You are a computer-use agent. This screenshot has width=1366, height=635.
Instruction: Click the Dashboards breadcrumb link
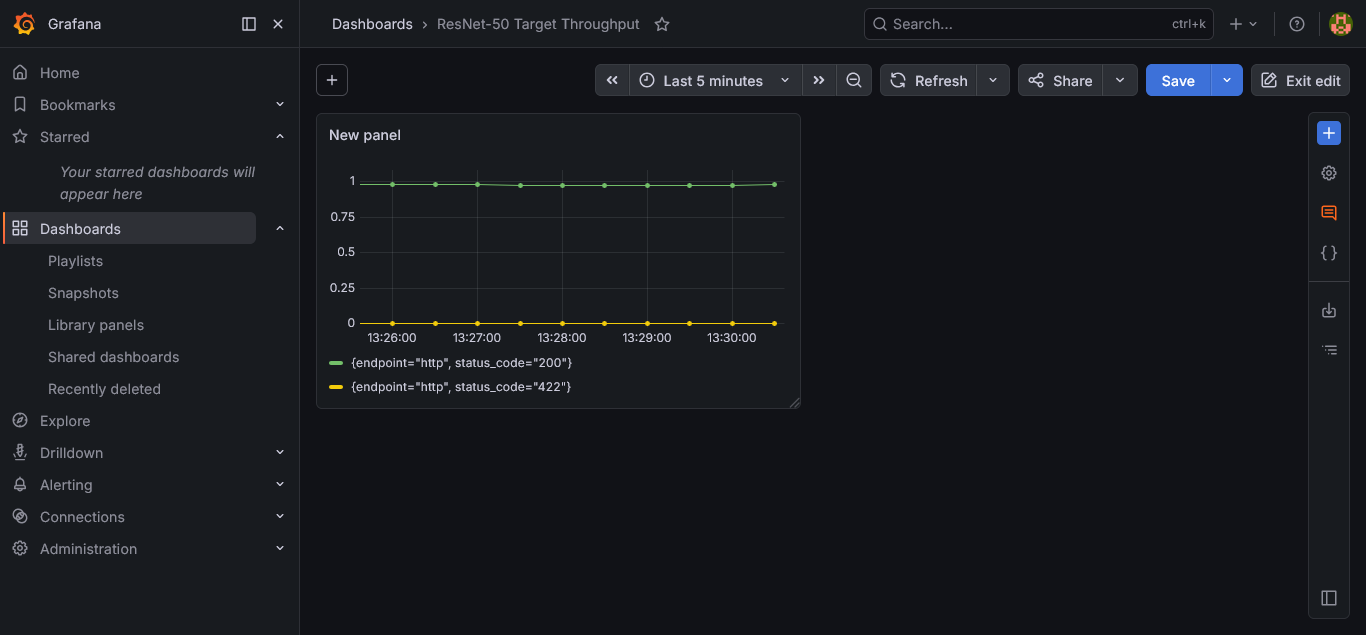[x=372, y=24]
